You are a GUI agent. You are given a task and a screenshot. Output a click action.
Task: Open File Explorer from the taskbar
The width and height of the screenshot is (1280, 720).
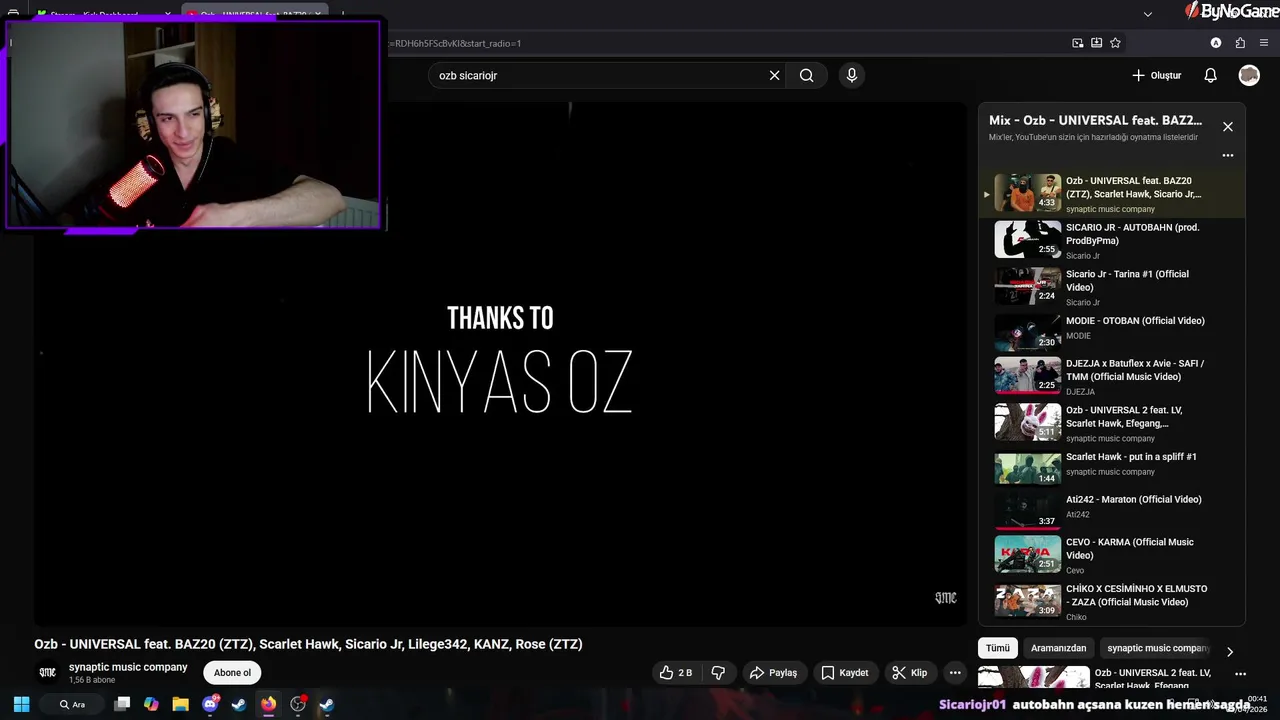[x=180, y=704]
